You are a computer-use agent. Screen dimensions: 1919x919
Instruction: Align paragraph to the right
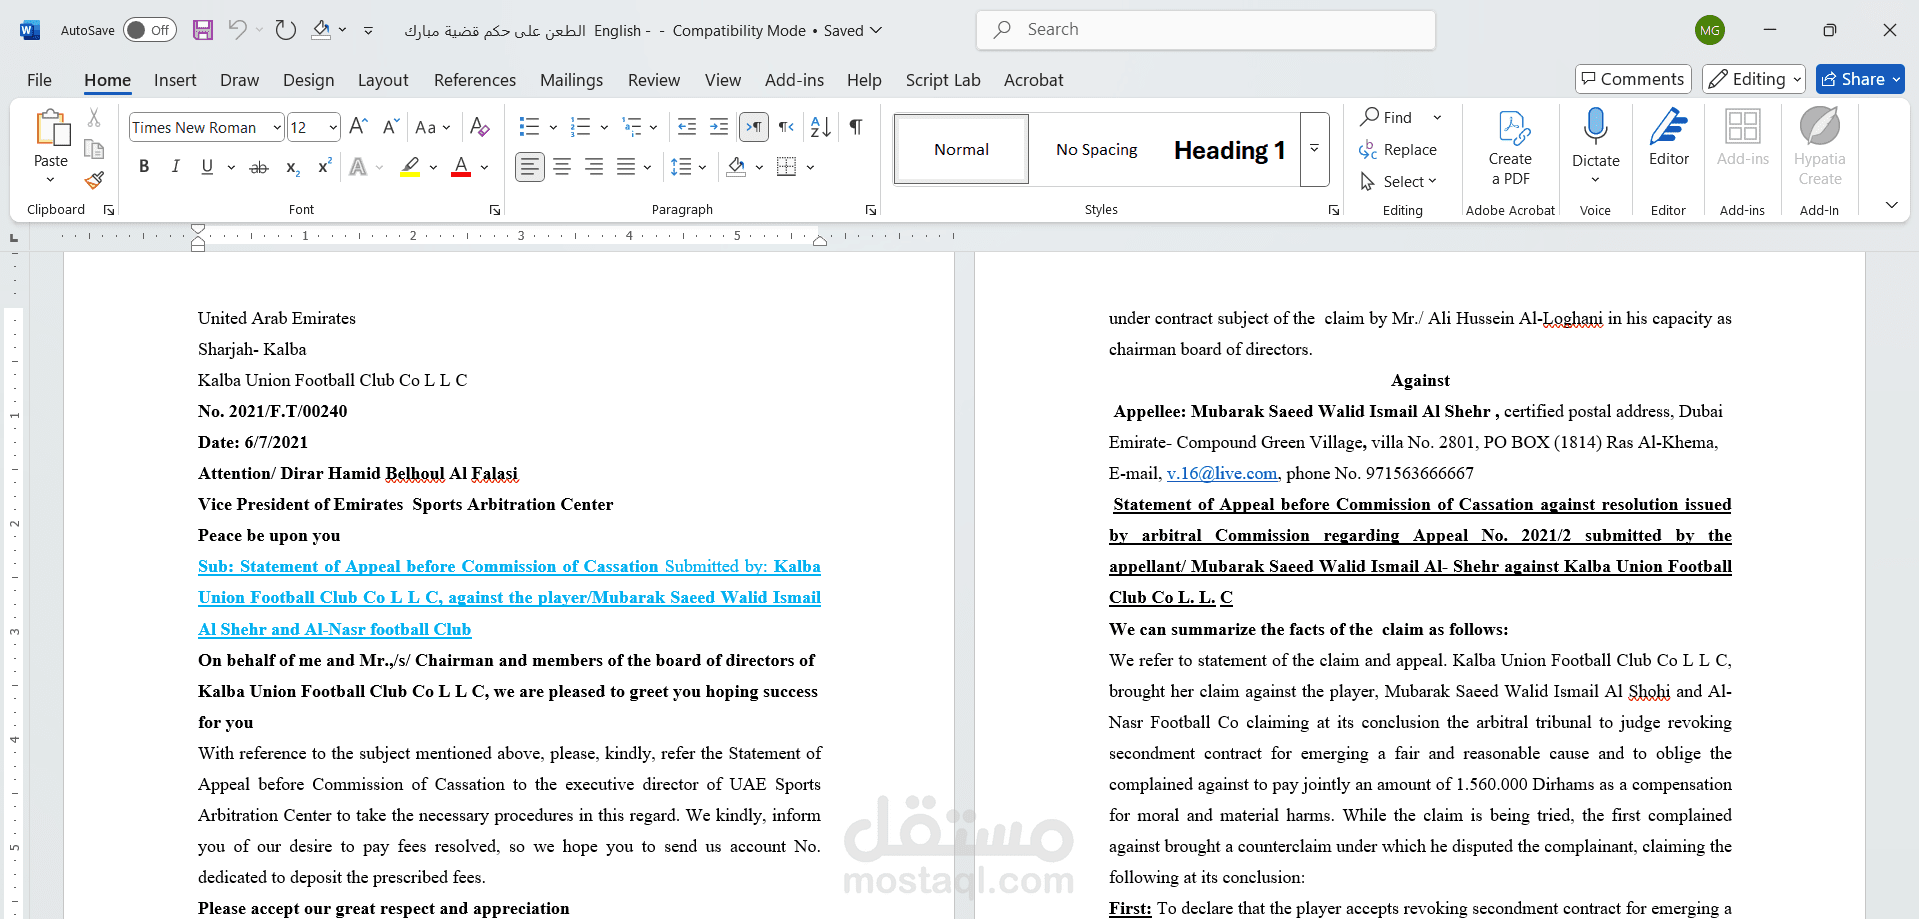click(x=594, y=167)
